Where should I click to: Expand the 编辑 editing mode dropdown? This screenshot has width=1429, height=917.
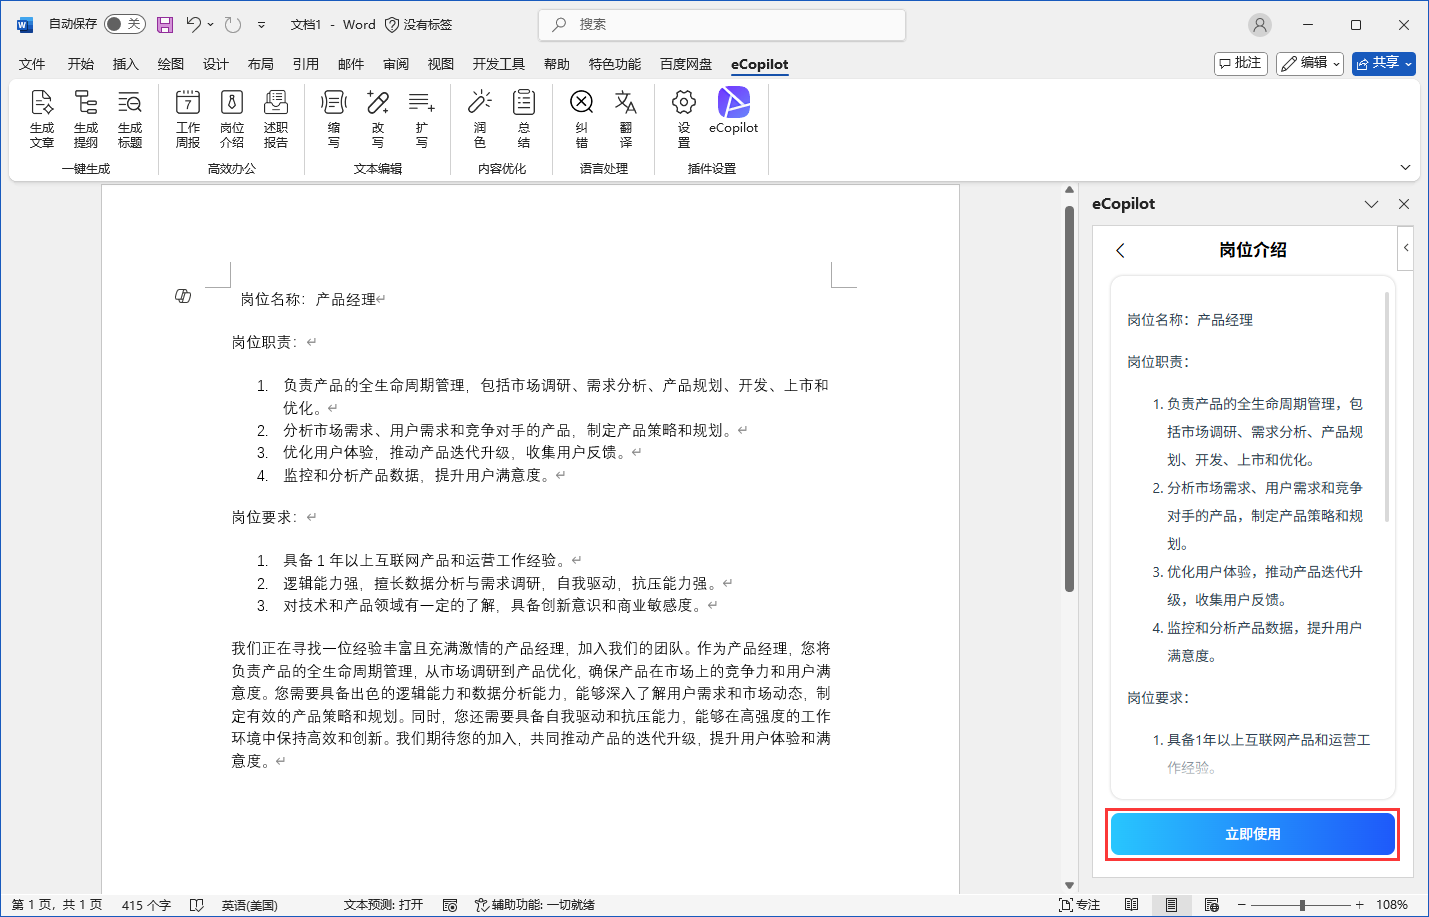[1310, 63]
